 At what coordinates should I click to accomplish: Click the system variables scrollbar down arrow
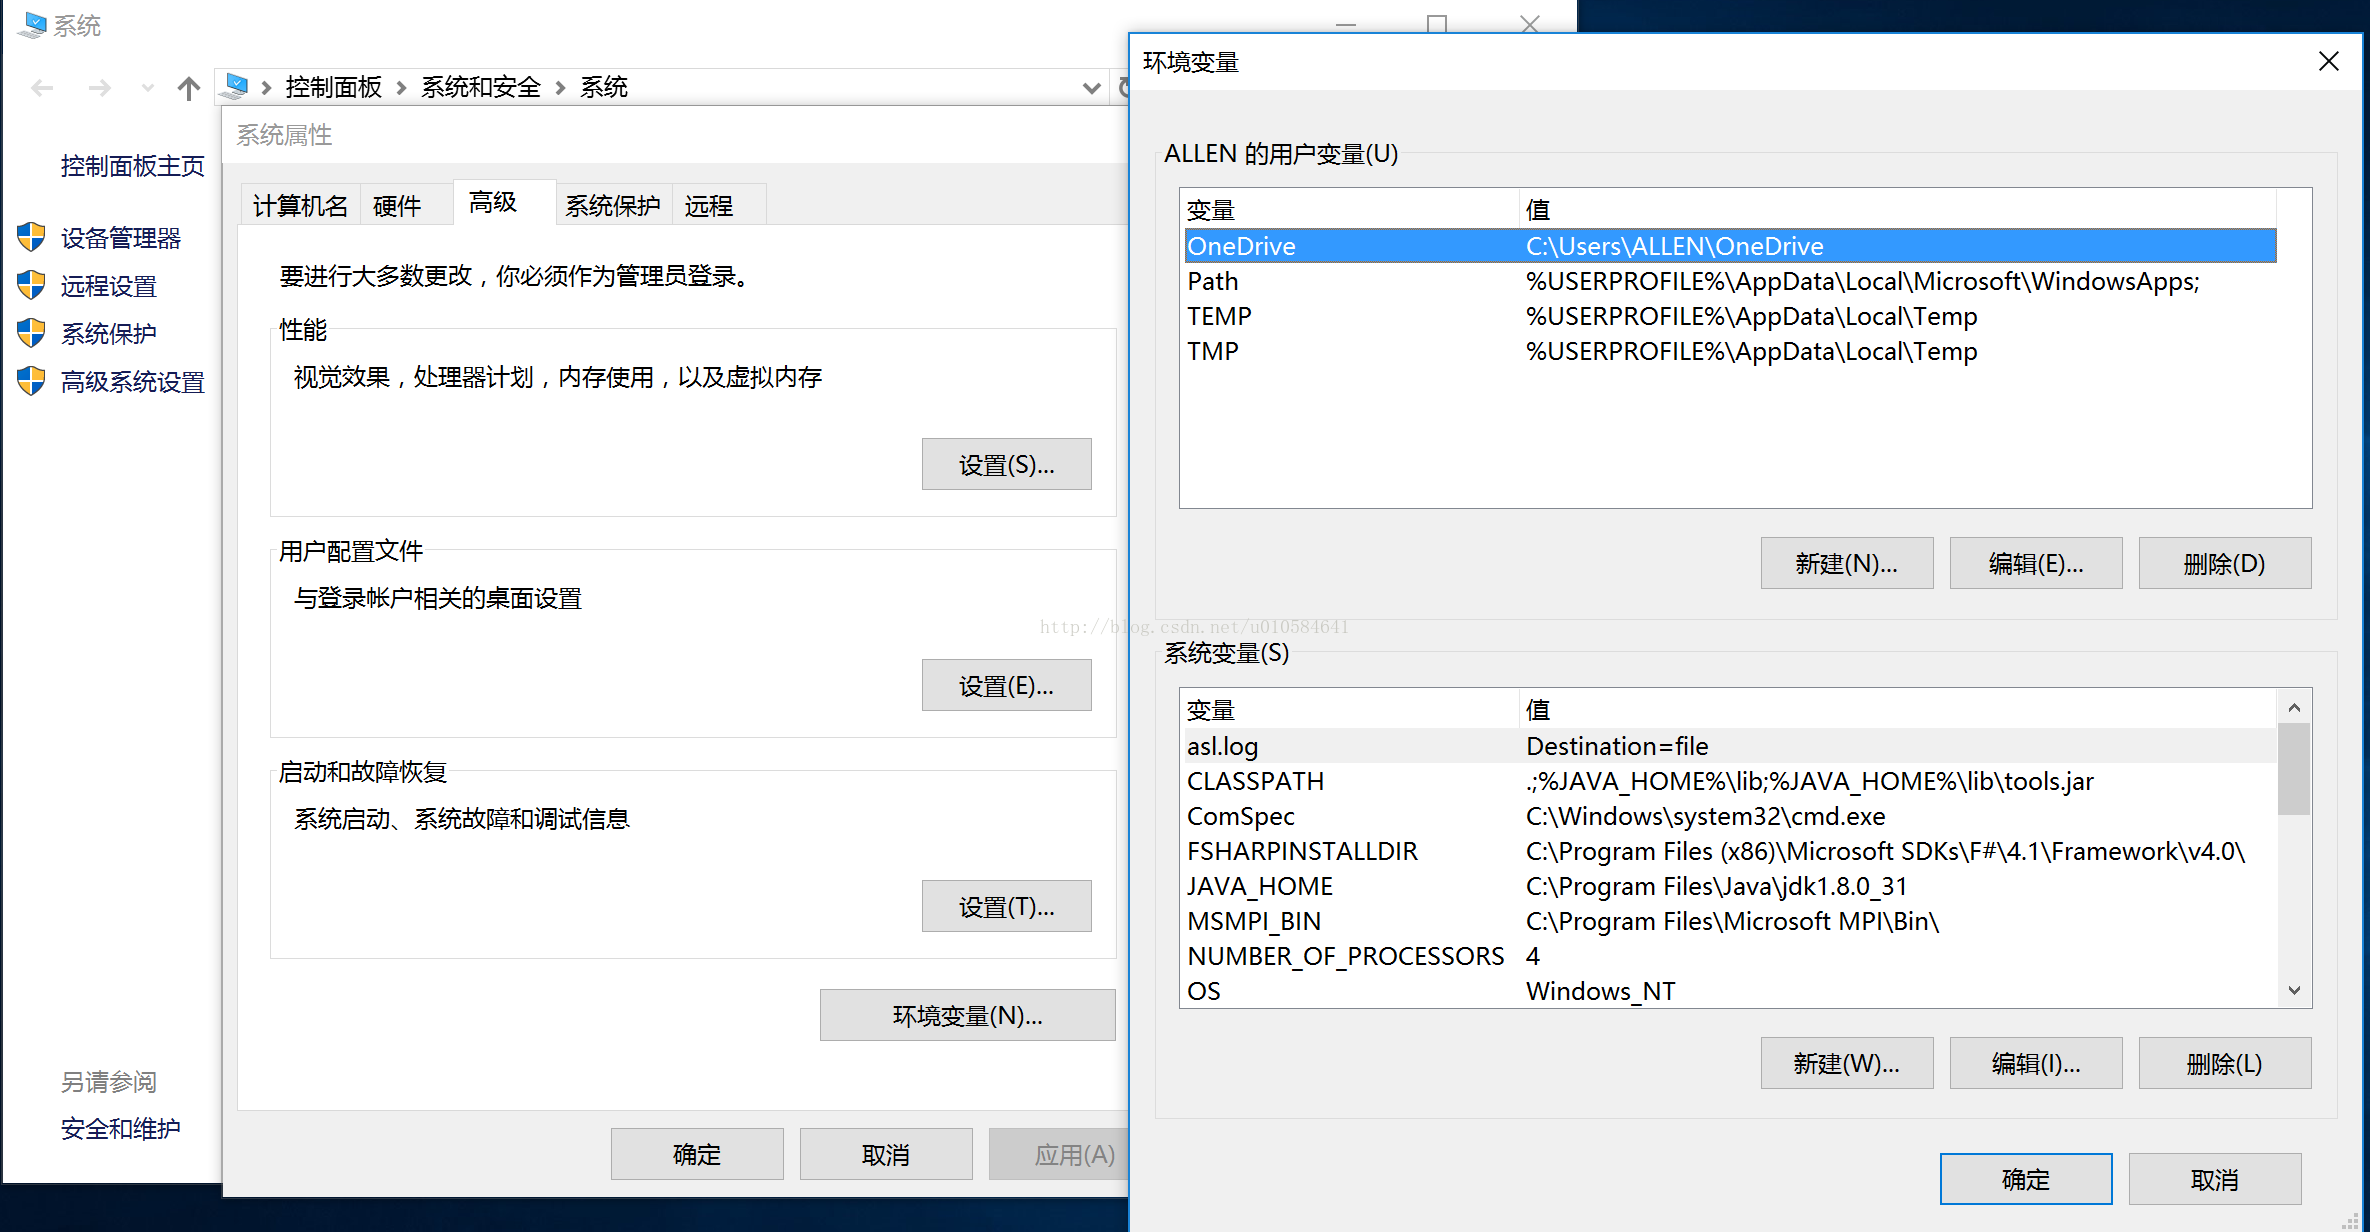click(x=2293, y=989)
